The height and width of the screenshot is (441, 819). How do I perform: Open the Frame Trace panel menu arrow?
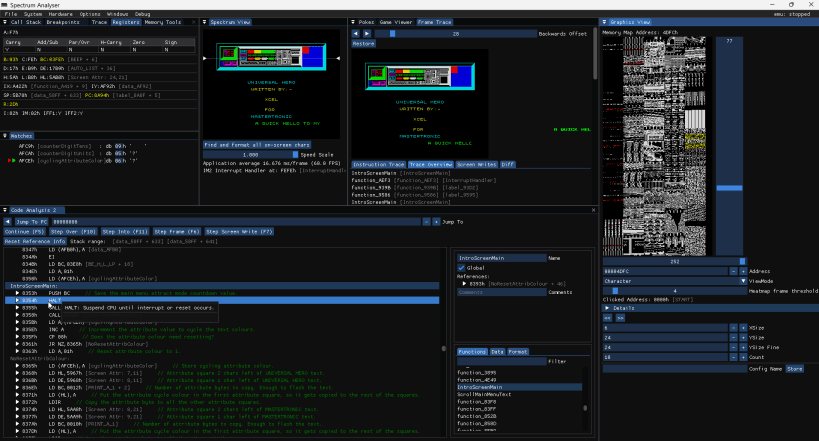point(353,22)
